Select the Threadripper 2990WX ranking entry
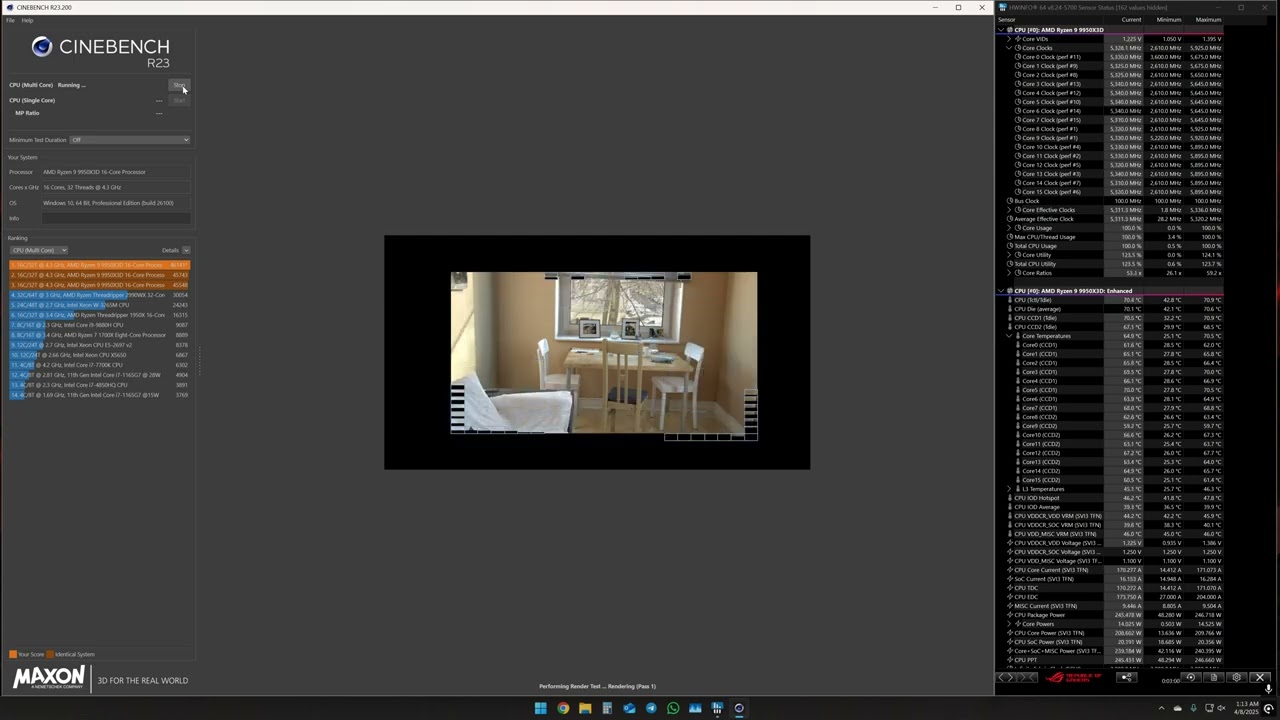This screenshot has height=720, width=1280. [99, 295]
